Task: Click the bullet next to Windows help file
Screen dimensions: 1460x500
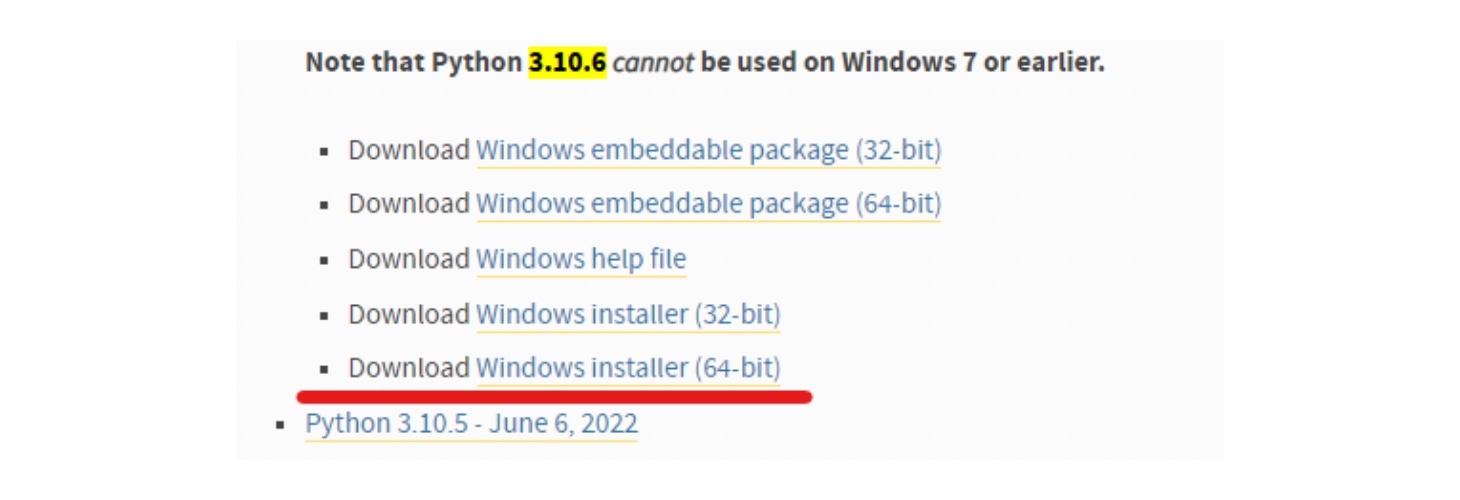Action: tap(324, 261)
